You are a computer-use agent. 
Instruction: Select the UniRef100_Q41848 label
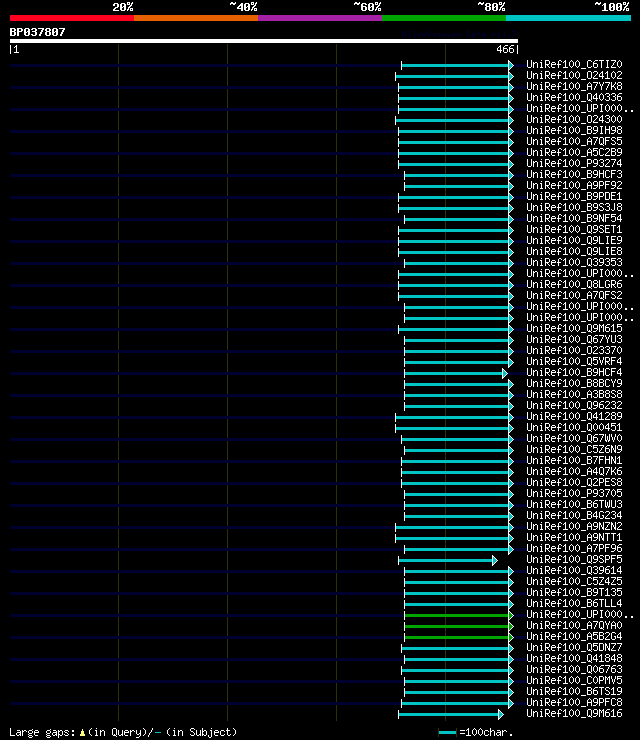click(574, 658)
